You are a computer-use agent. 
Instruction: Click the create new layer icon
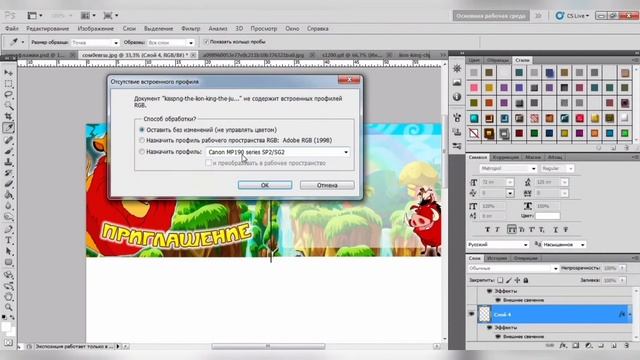click(614, 346)
